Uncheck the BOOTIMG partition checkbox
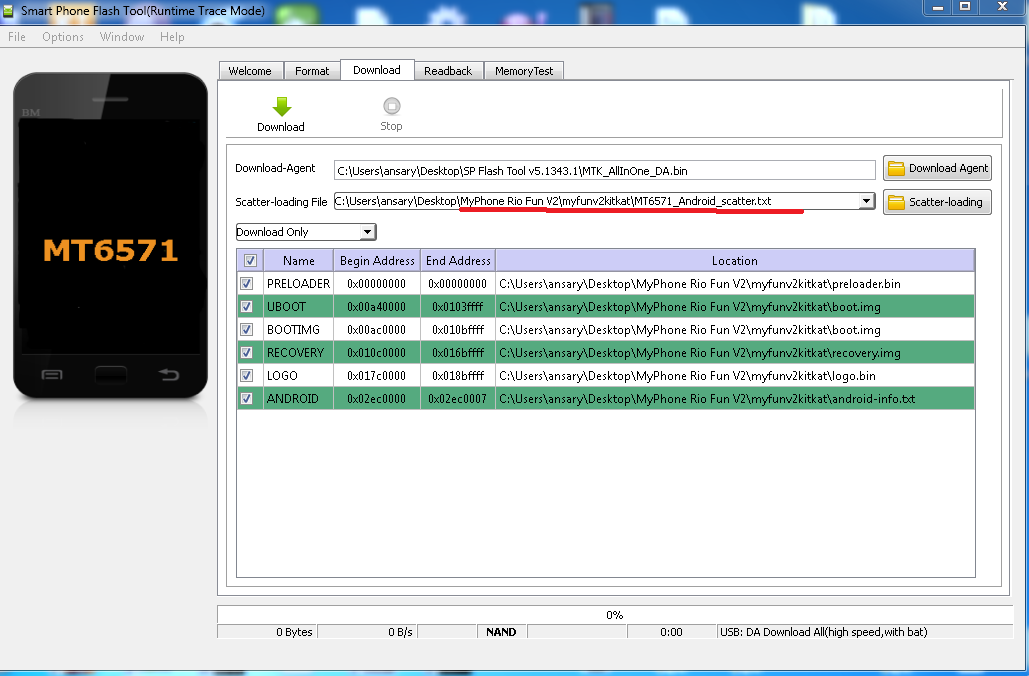 247,329
